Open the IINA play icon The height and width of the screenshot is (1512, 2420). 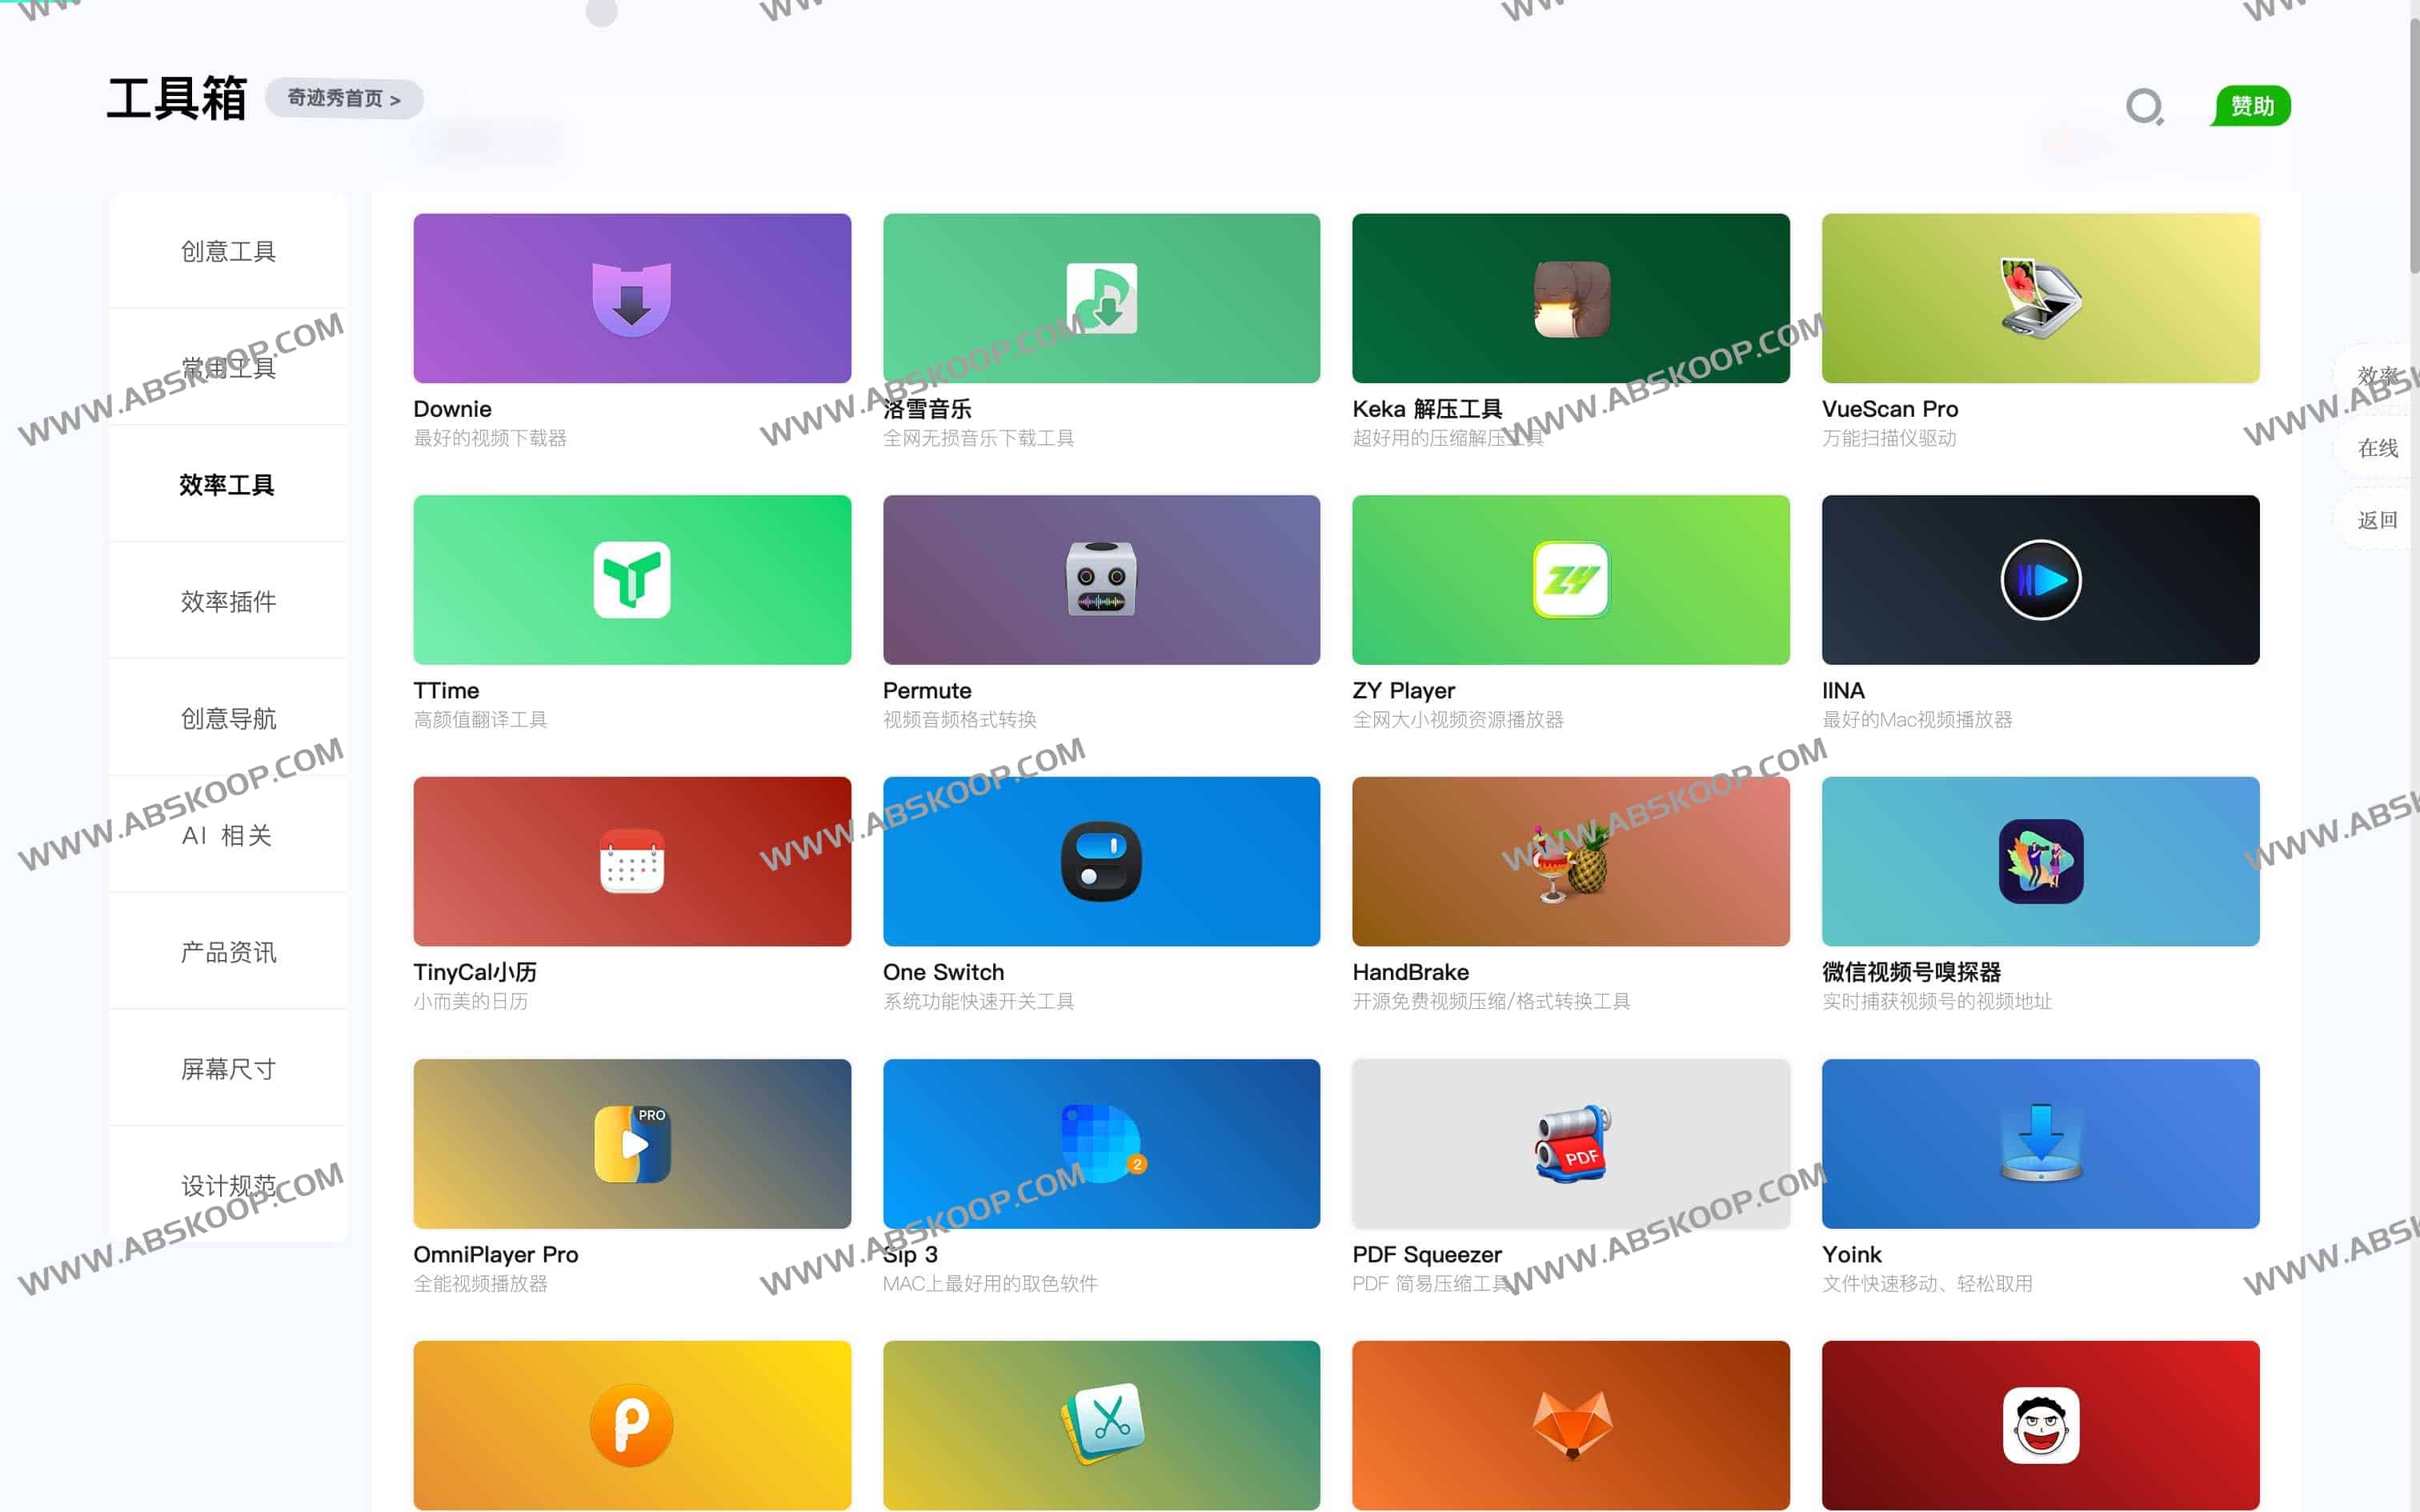click(2040, 580)
